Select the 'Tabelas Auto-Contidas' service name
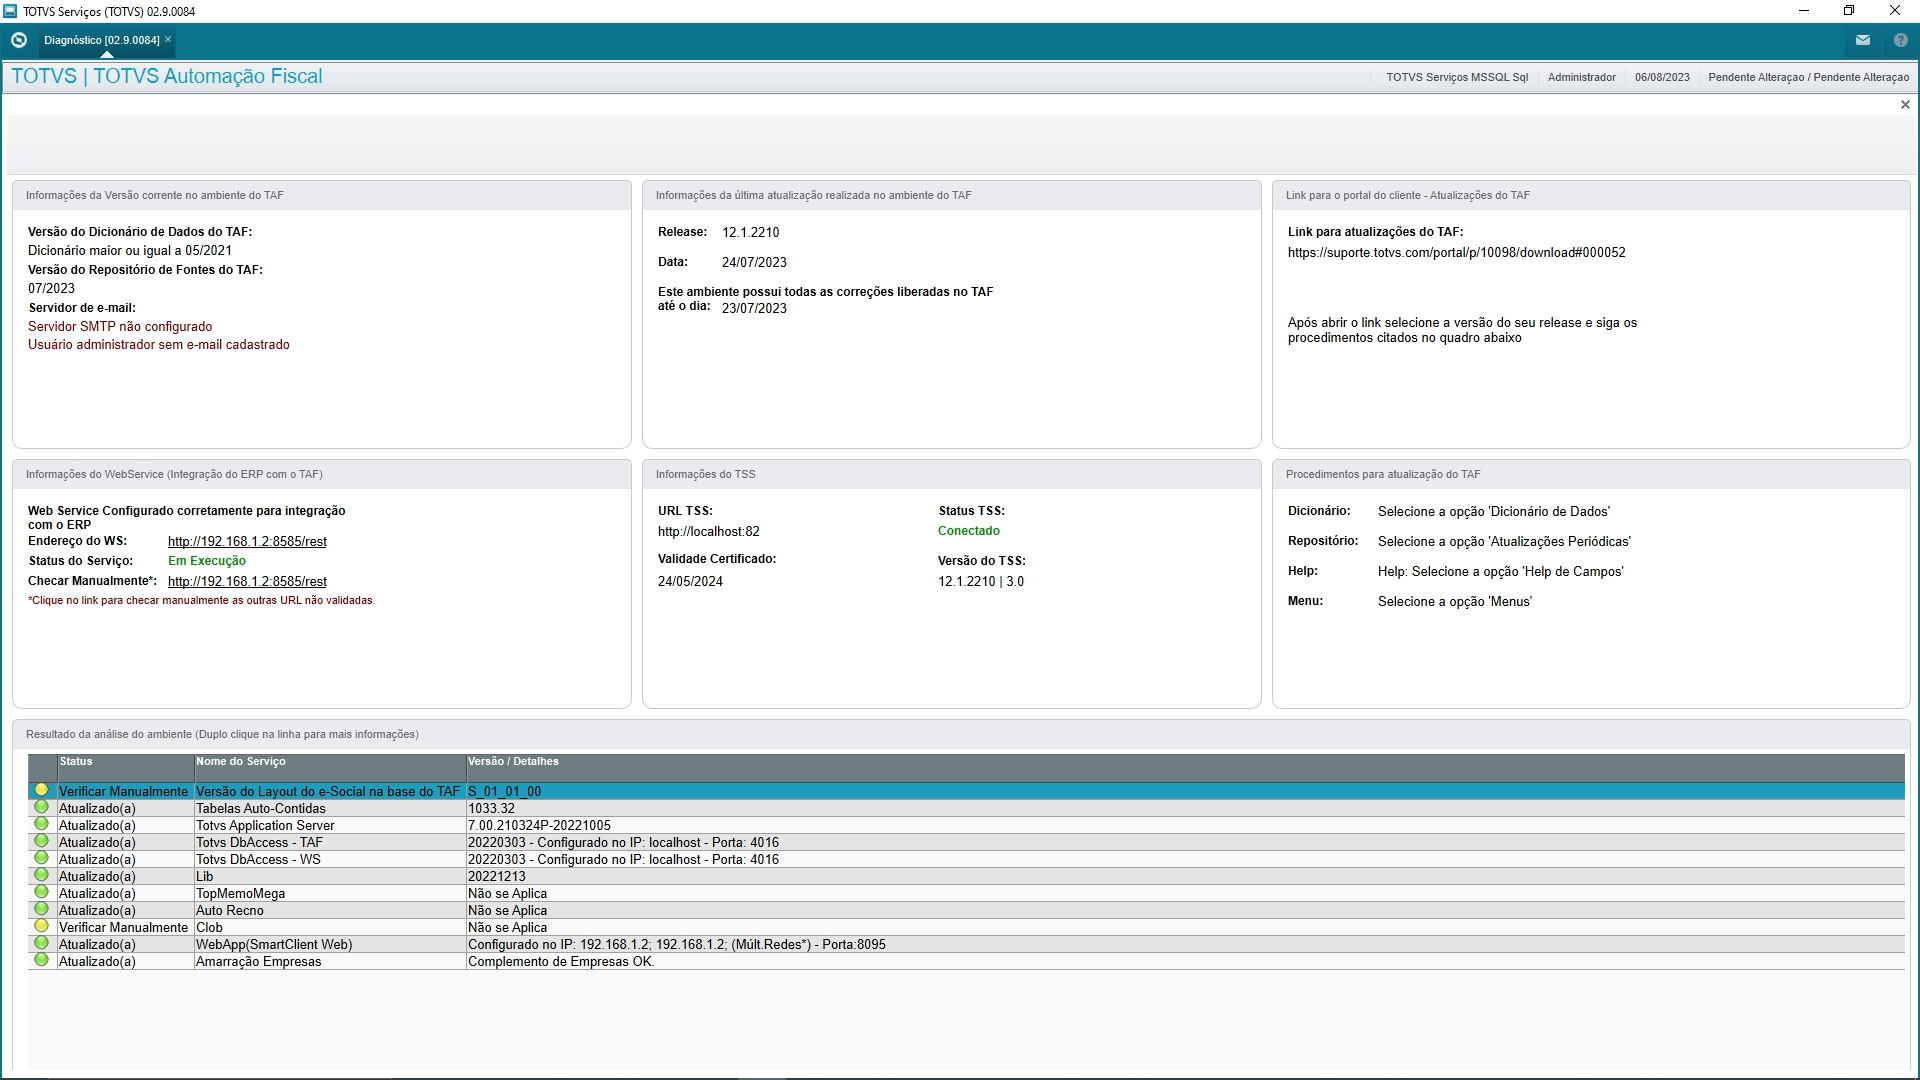Viewport: 1920px width, 1080px height. [261, 809]
